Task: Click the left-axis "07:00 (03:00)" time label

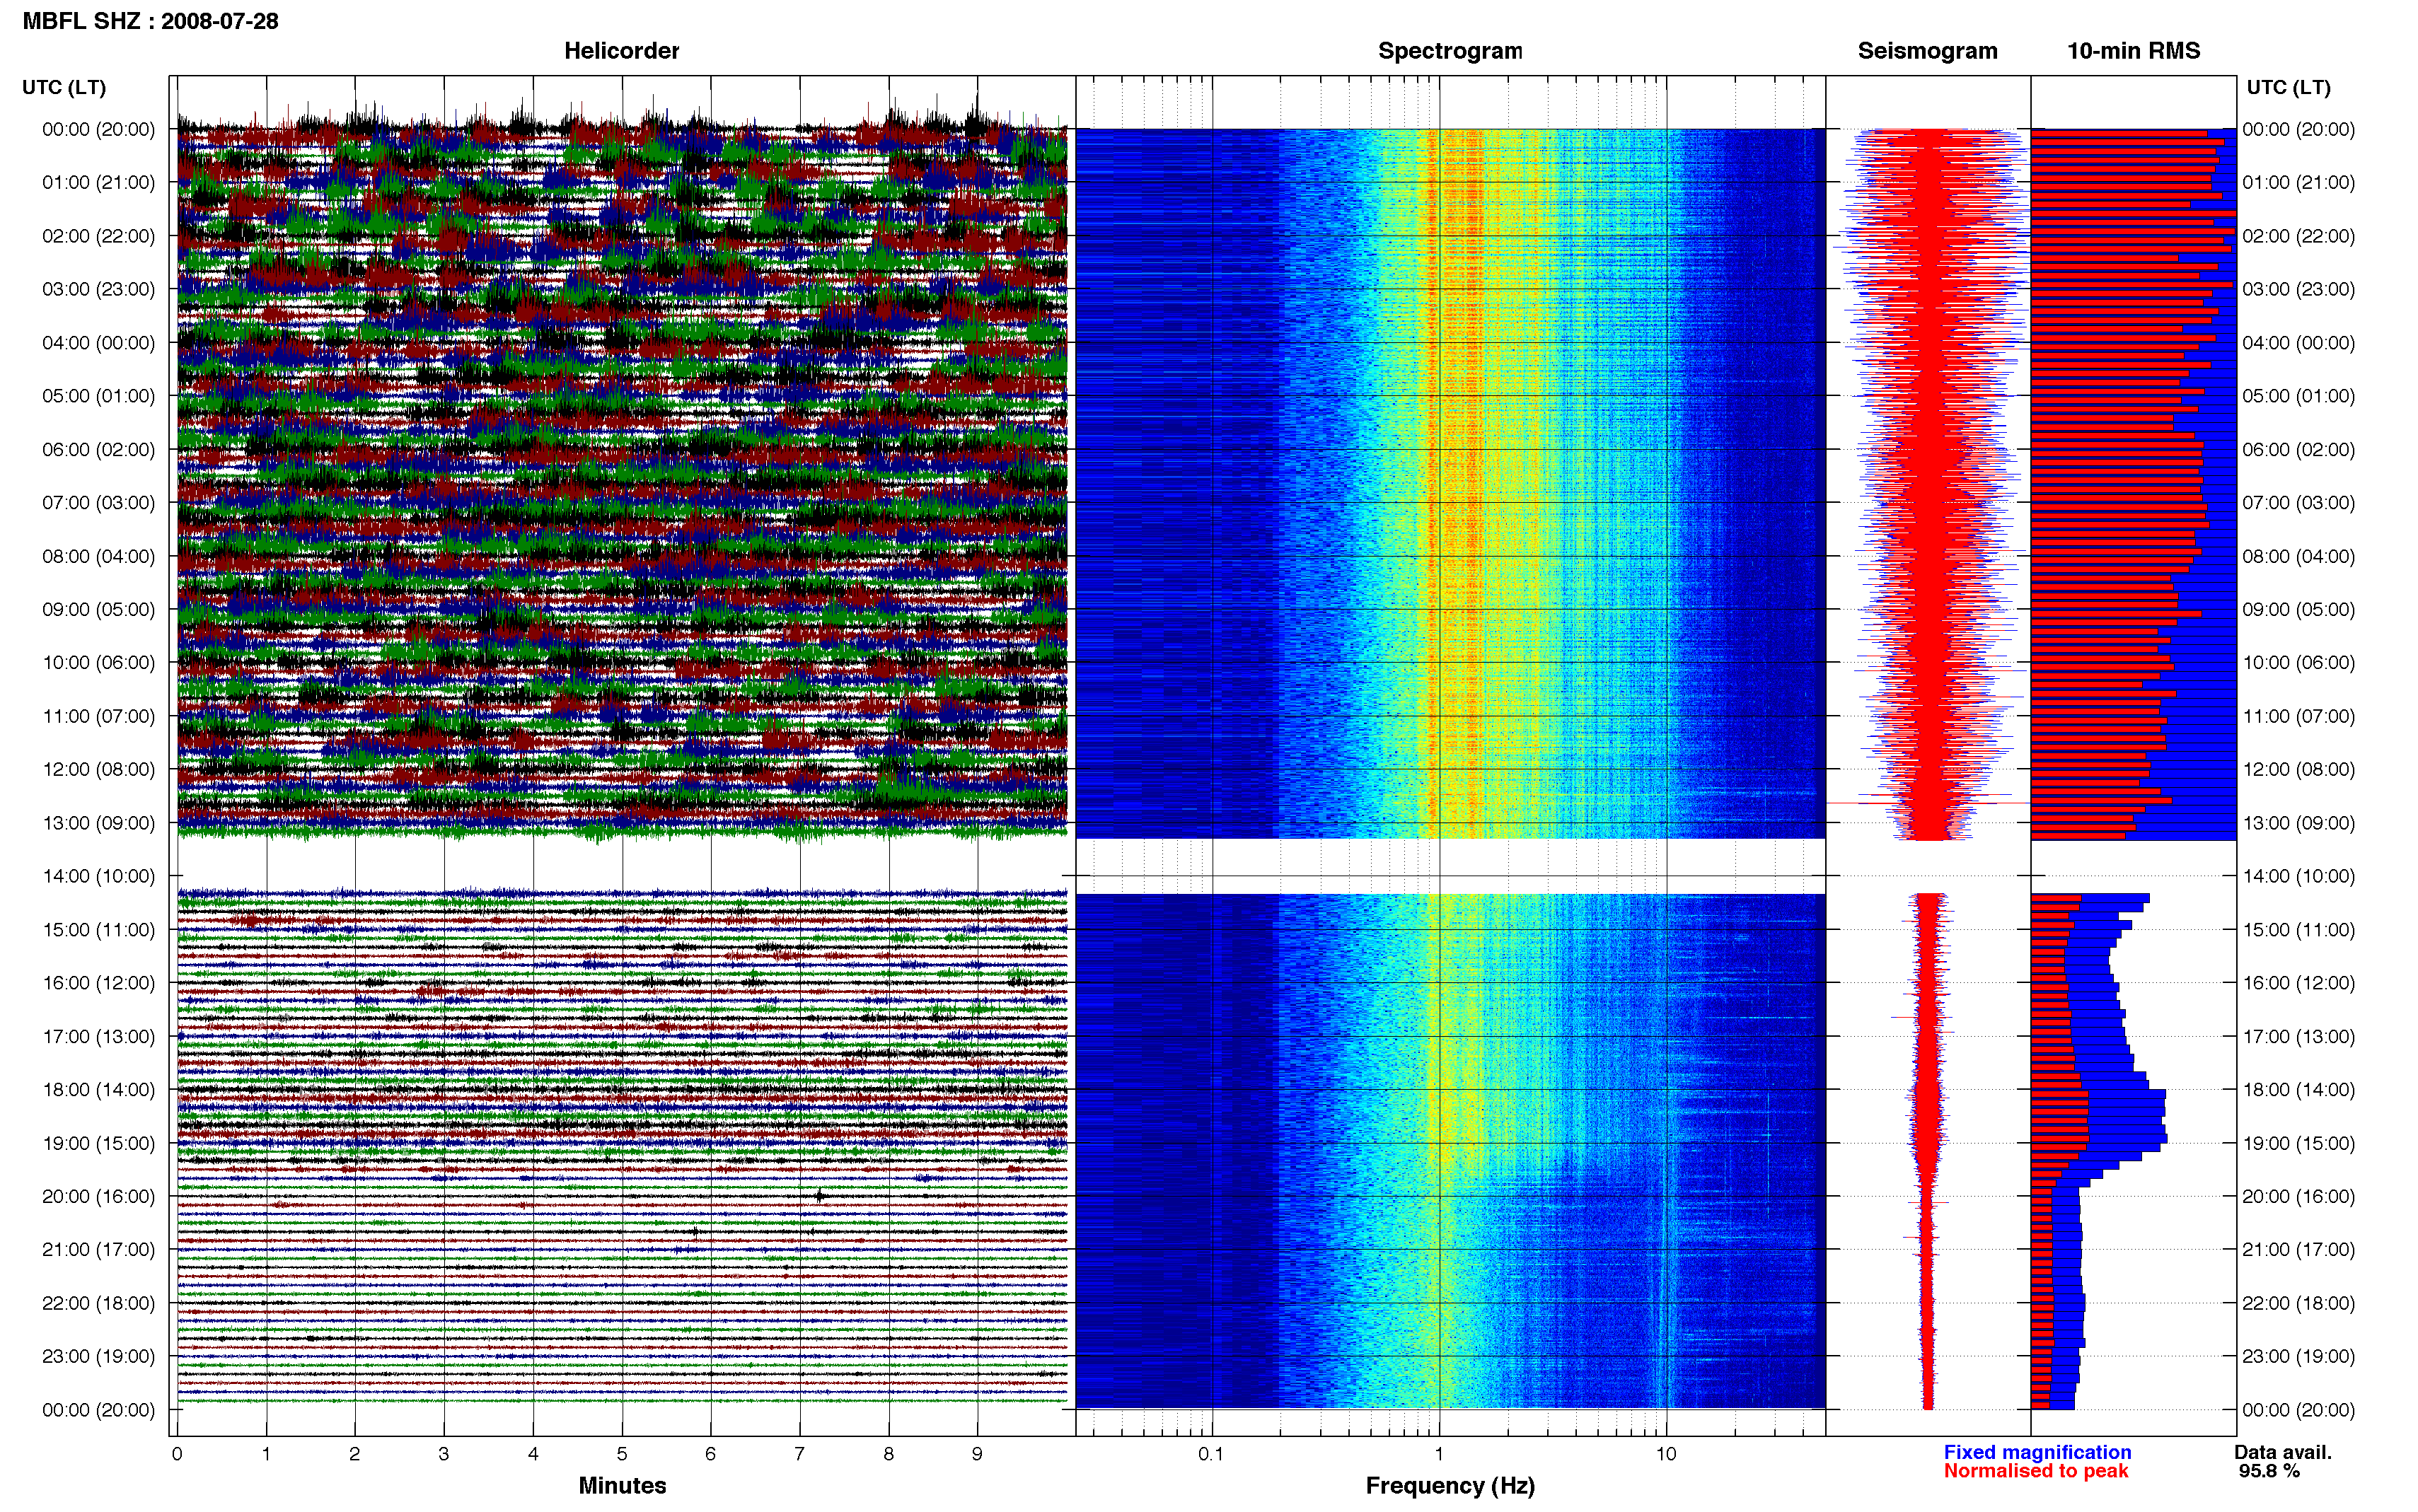Action: [x=99, y=502]
